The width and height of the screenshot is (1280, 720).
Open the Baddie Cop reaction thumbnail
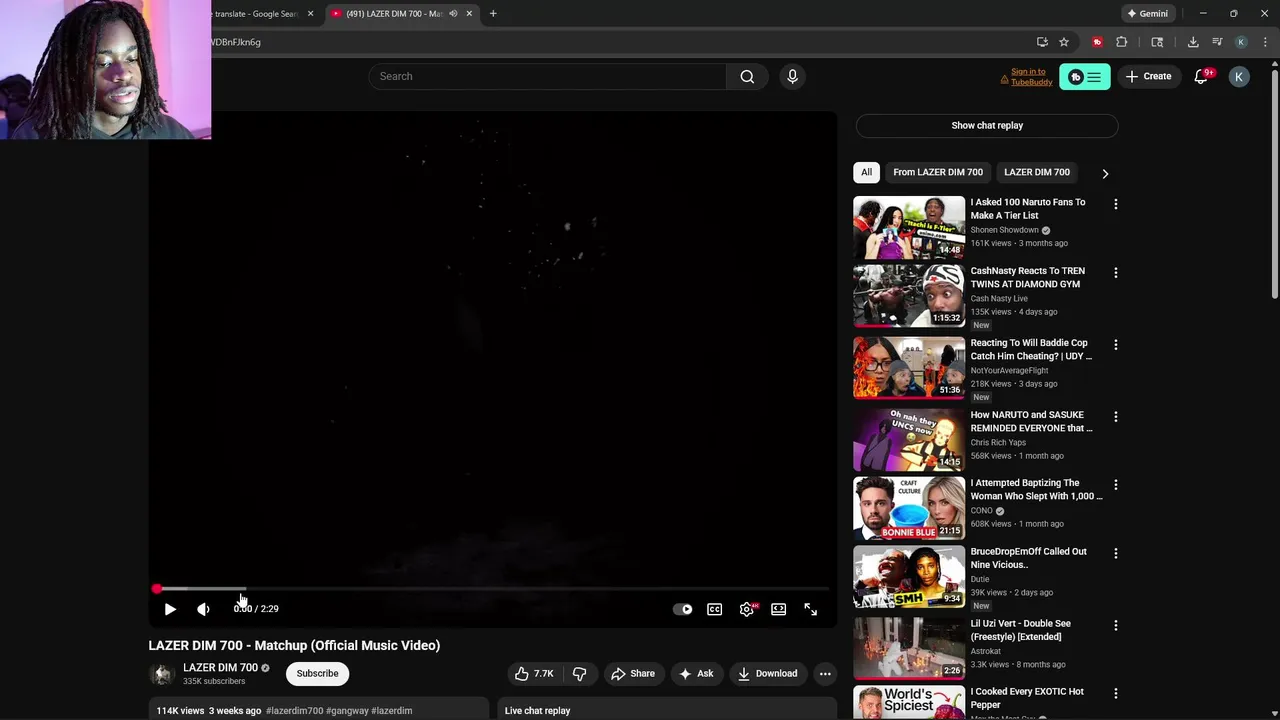(x=909, y=368)
